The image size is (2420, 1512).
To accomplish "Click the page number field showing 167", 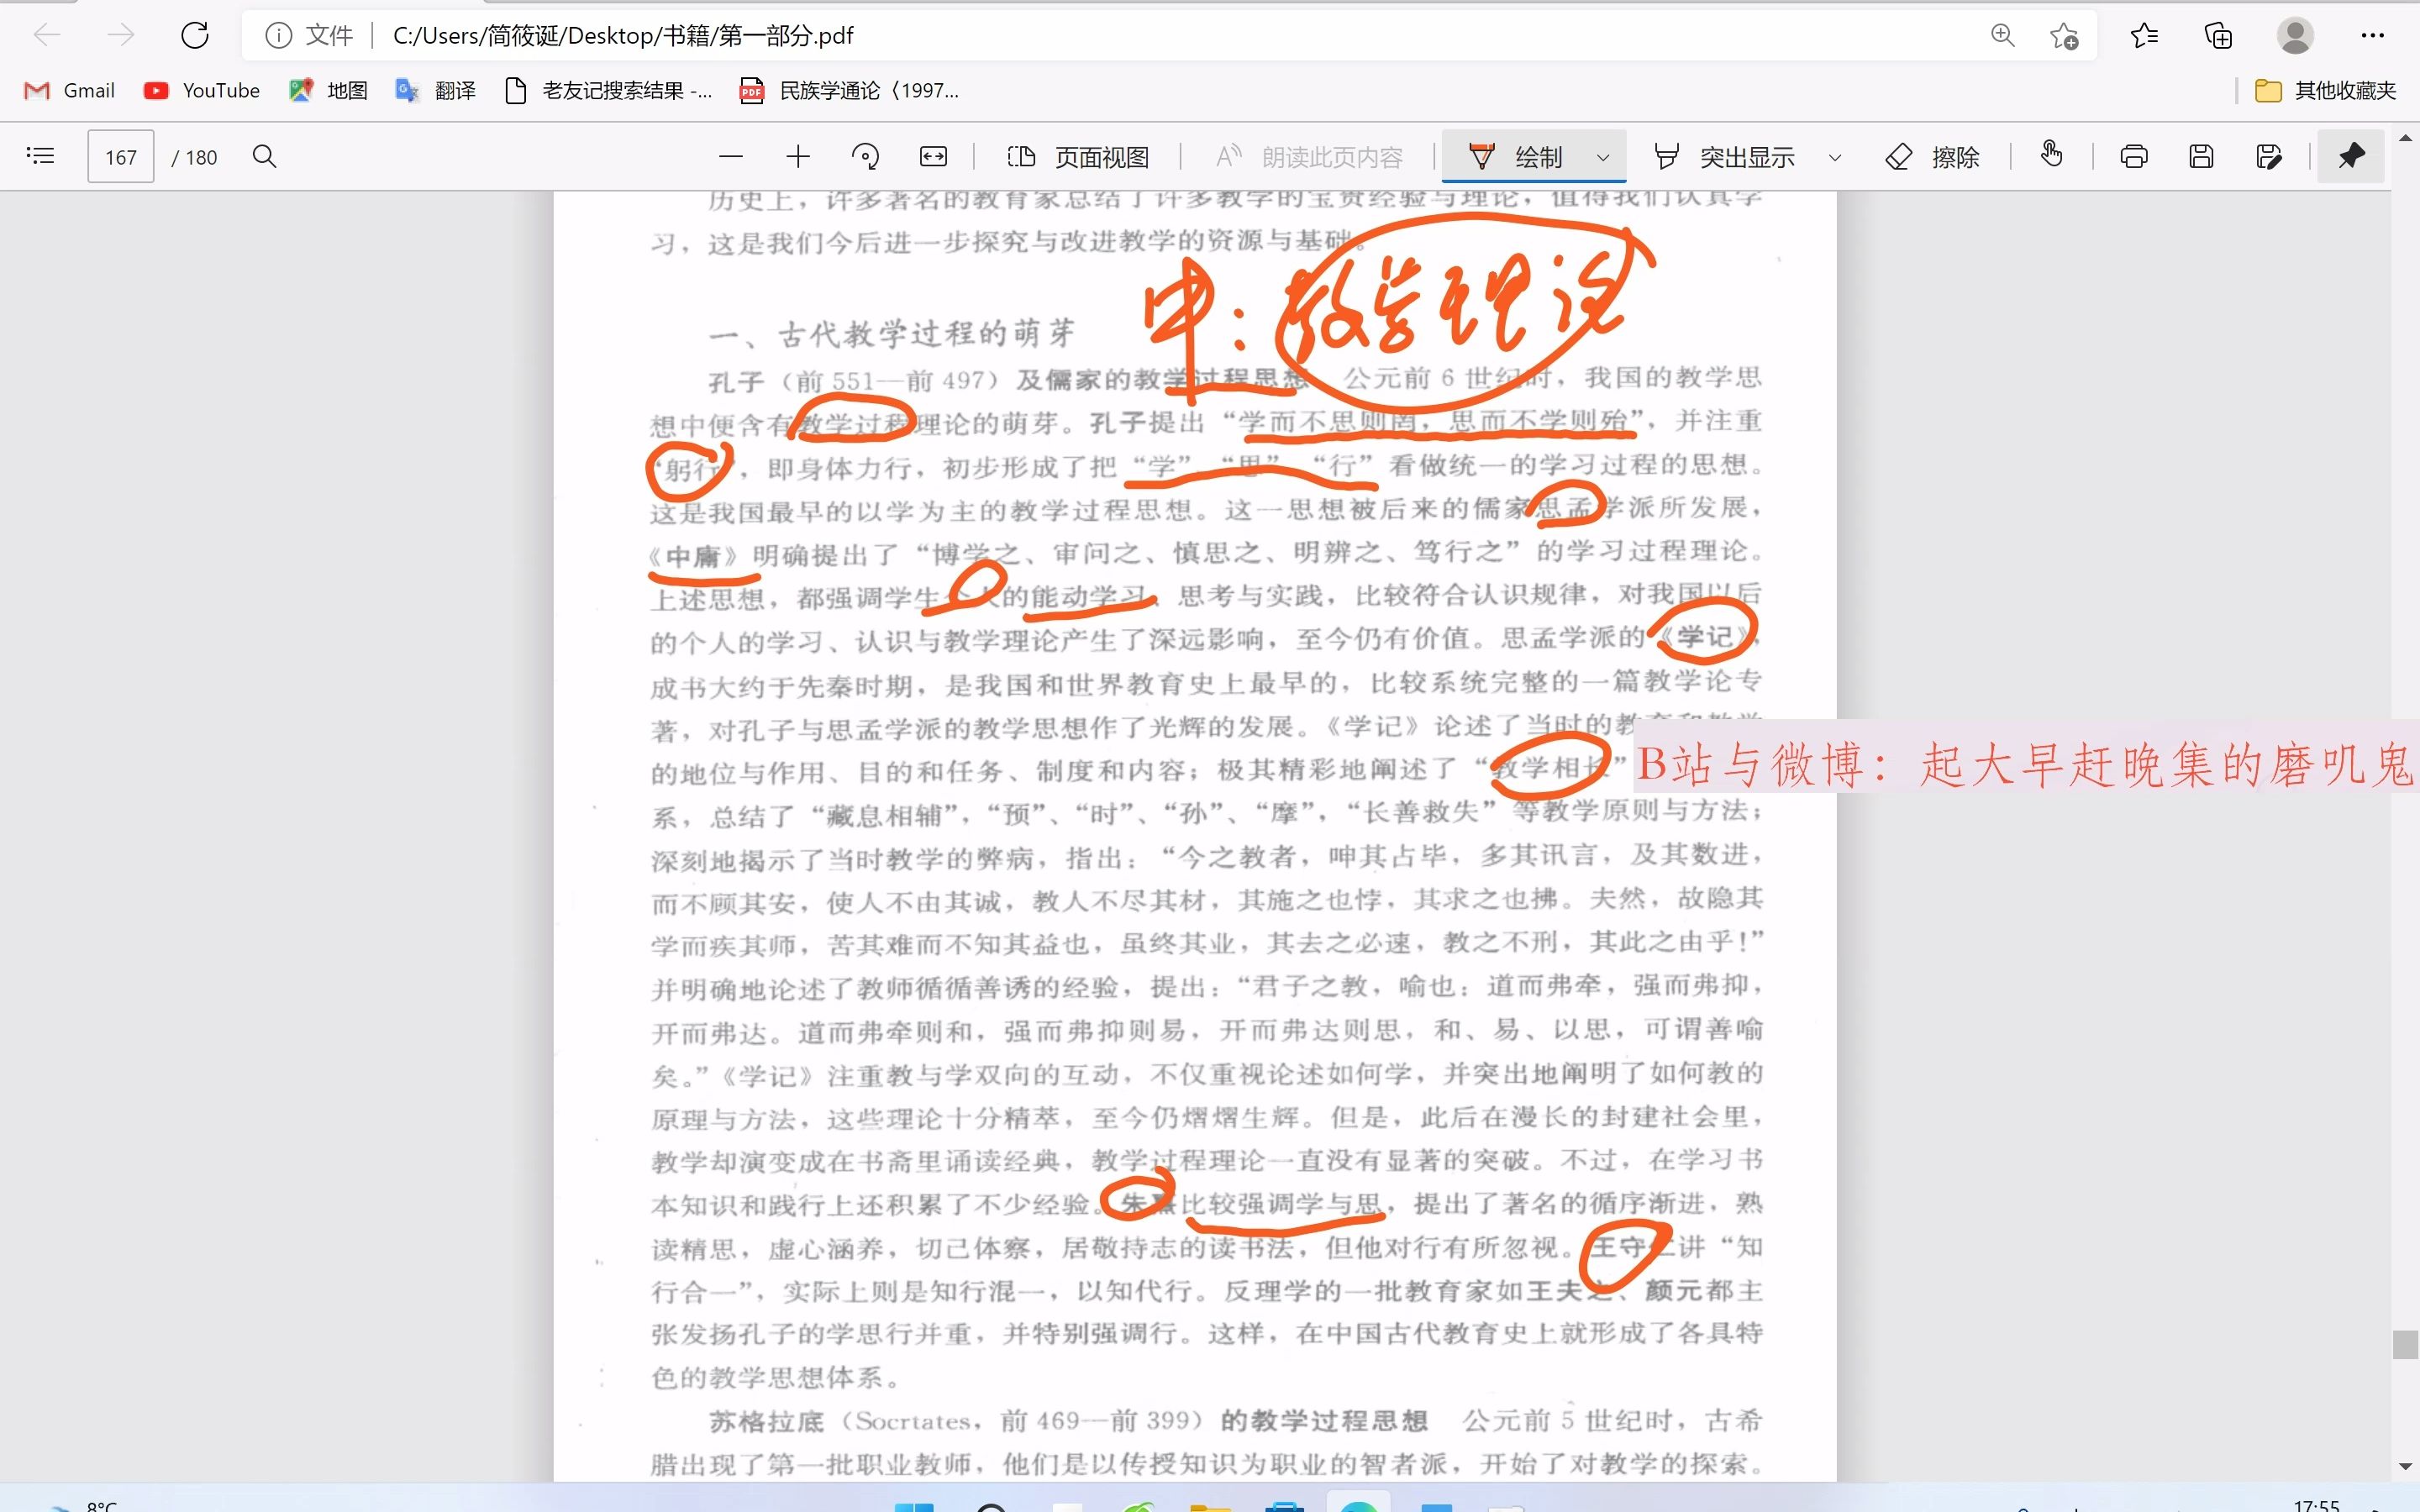I will click(121, 157).
